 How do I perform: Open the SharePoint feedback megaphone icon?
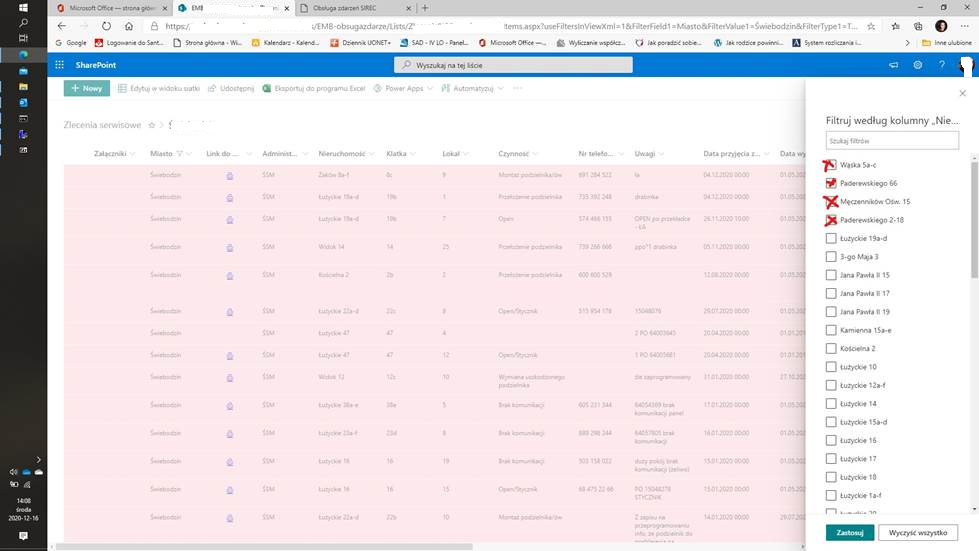pyautogui.click(x=893, y=65)
